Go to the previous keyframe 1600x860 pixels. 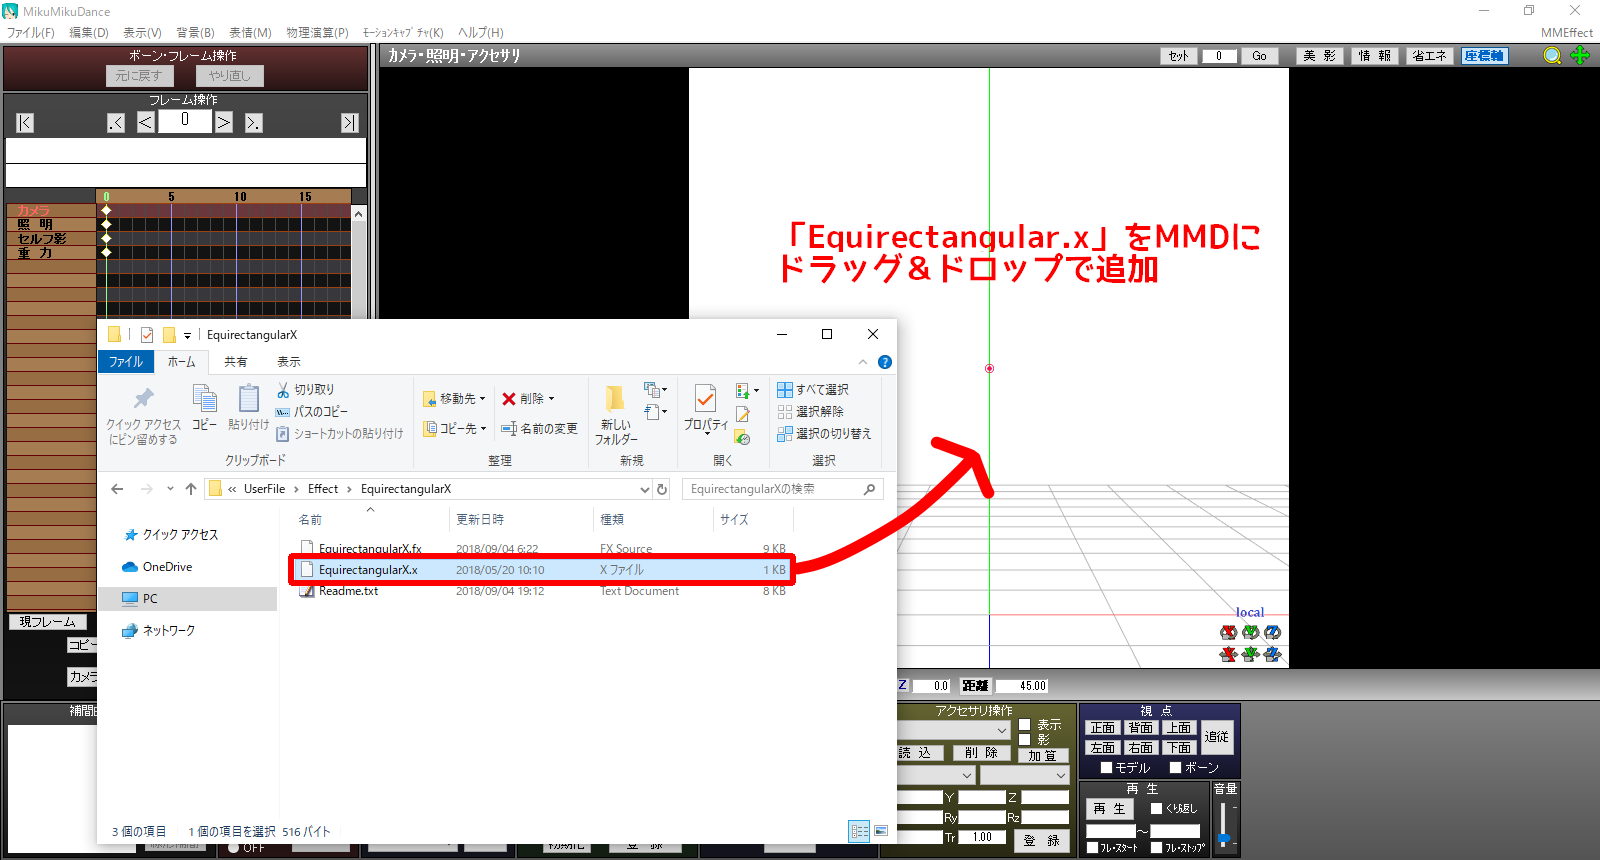tap(116, 123)
